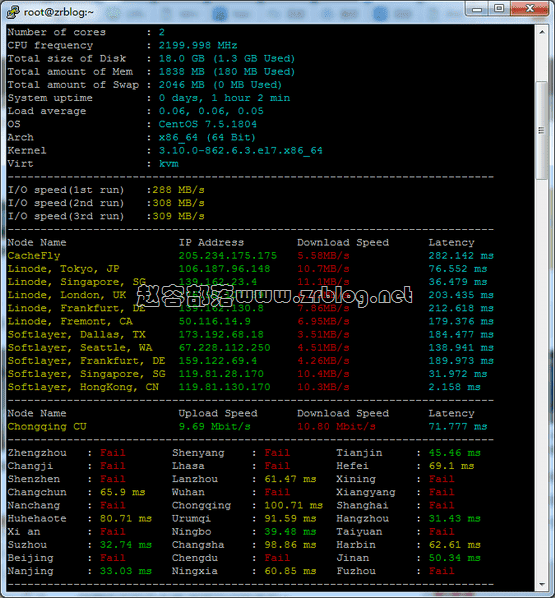Click the Kernel version 3.10.0-862.6.3.el7.x86_64 text

241,151
